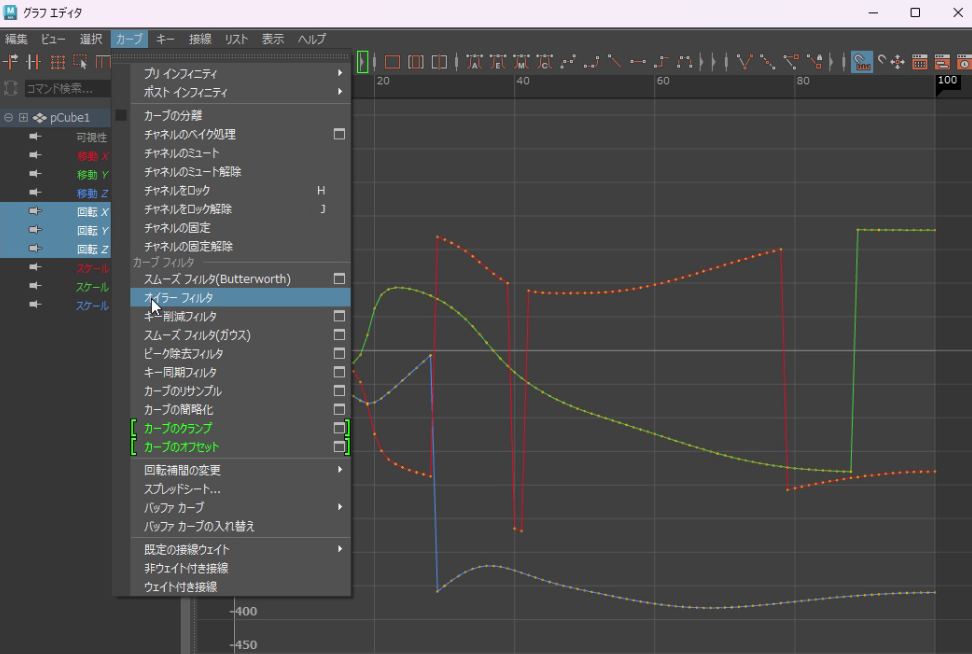
Task: Open the 選択 menu
Action: [91, 39]
